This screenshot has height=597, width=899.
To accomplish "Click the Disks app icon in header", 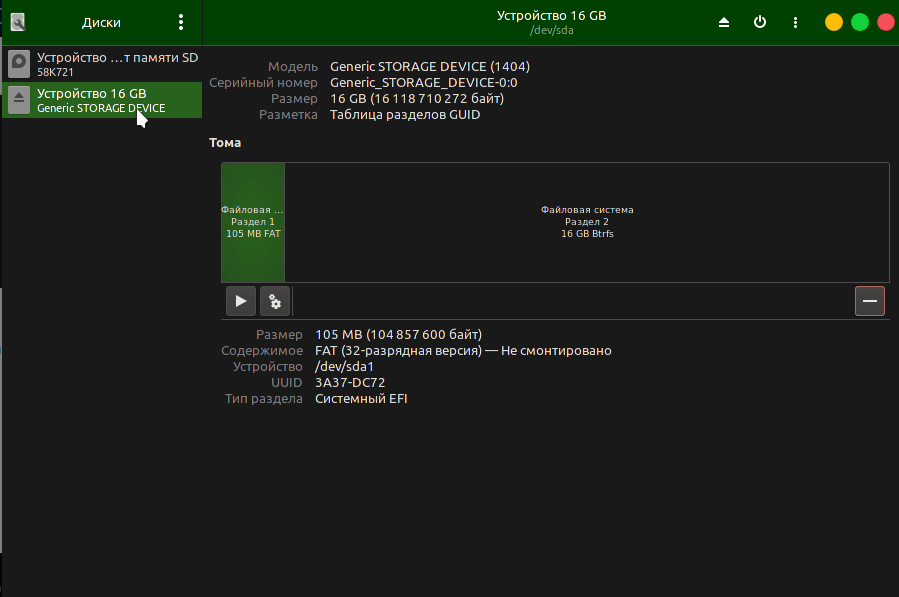I will (x=18, y=22).
